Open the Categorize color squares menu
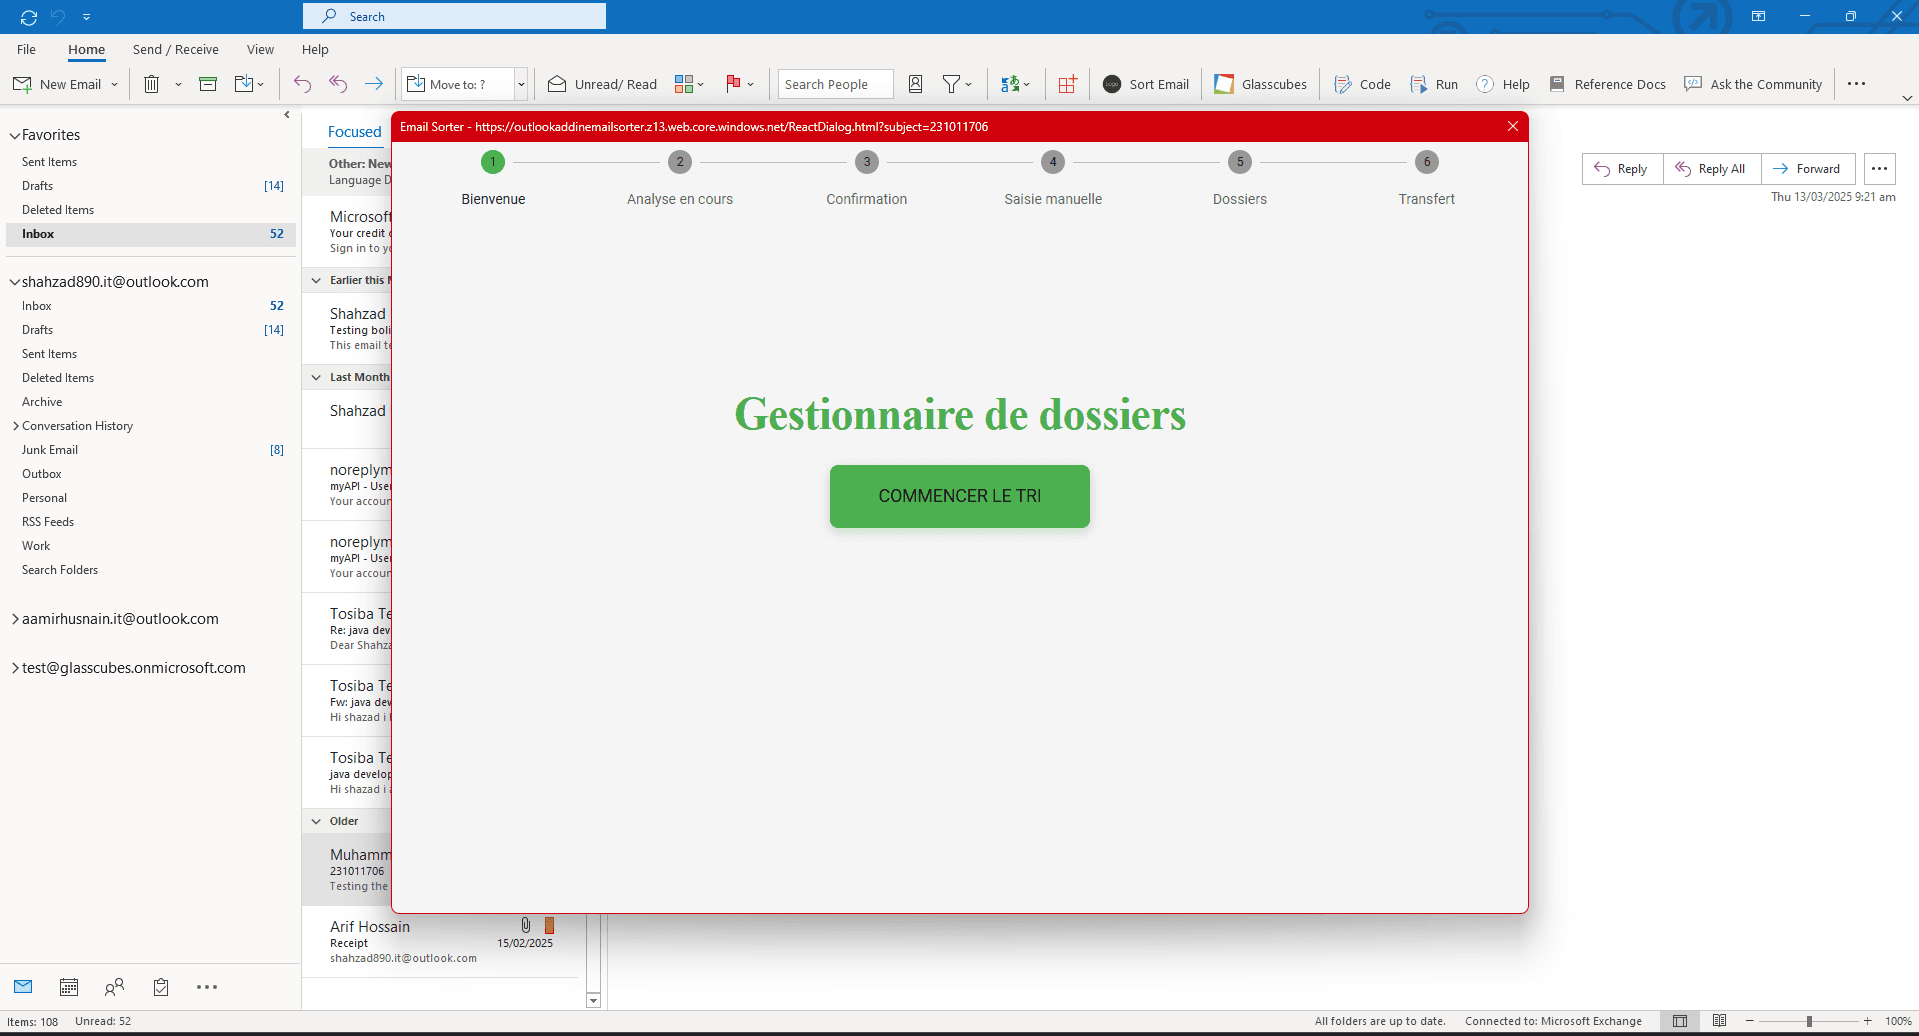Image resolution: width=1919 pixels, height=1036 pixels. [x=689, y=84]
